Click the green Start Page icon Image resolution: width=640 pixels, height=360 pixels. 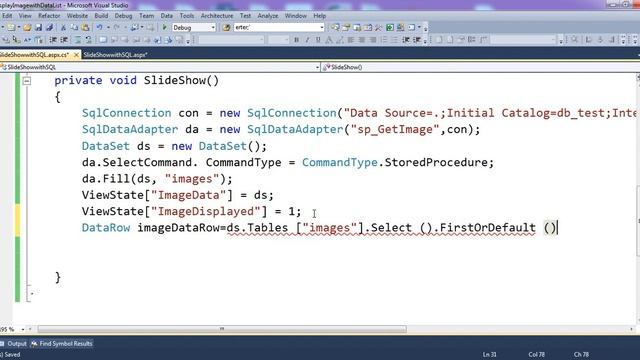(390, 27)
